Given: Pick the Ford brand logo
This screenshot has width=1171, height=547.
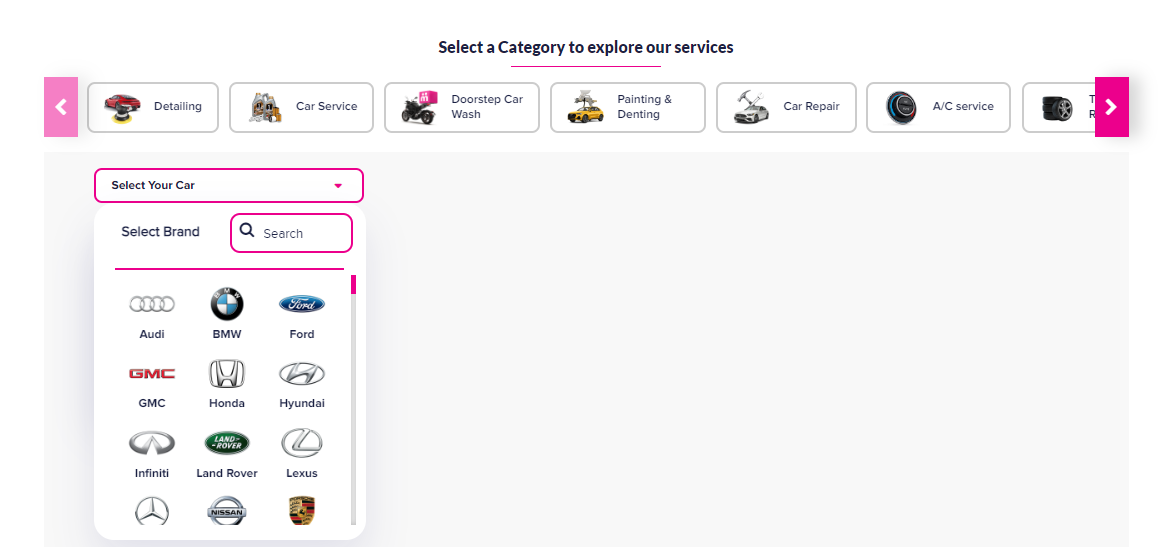Looking at the screenshot, I should coord(302,304).
